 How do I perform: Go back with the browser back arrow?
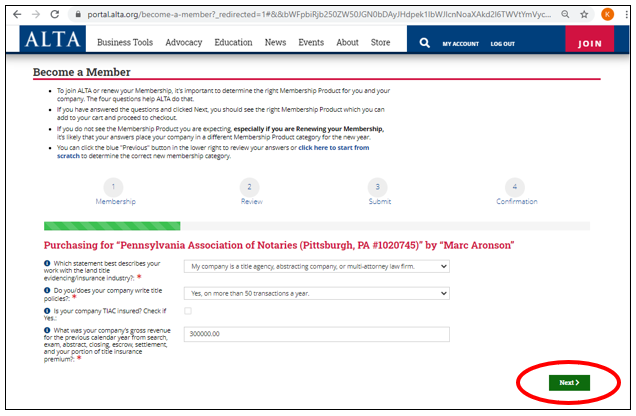click(x=17, y=15)
